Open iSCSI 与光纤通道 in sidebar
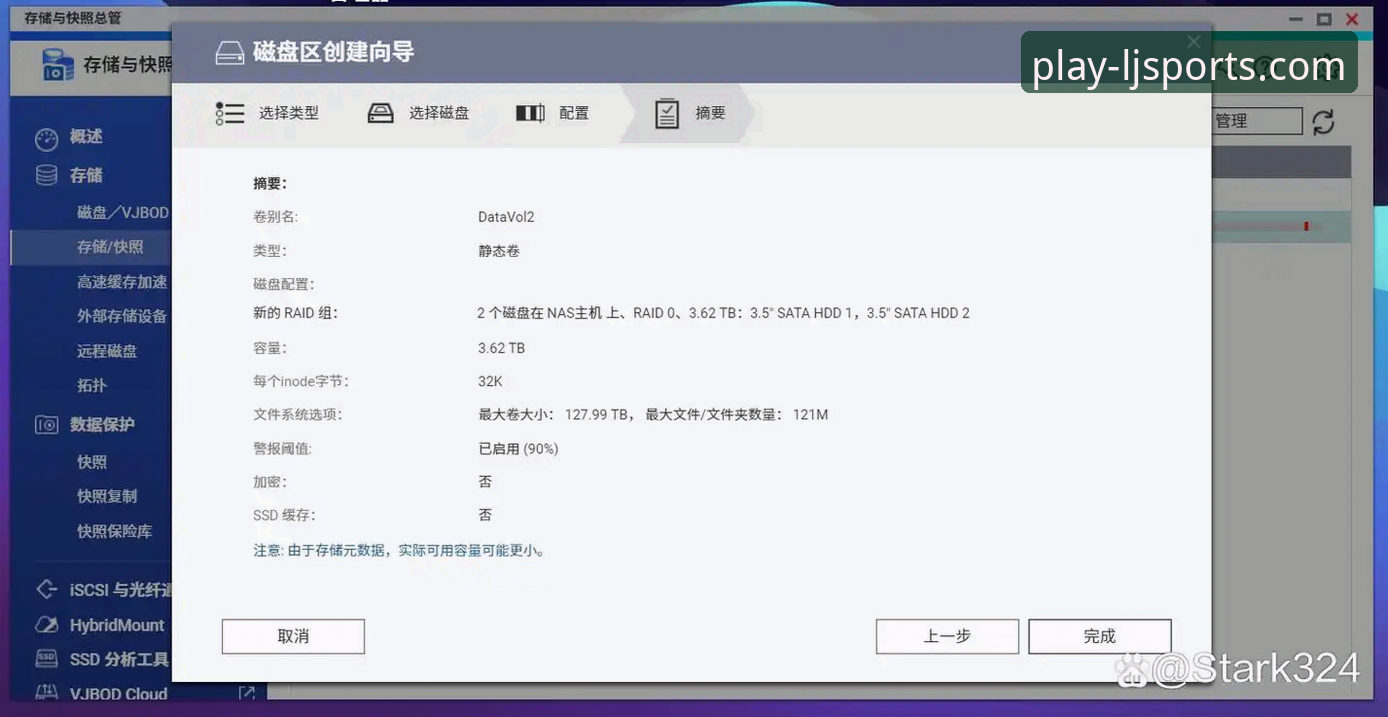Screen dimensions: 1388x717 tap(120, 590)
